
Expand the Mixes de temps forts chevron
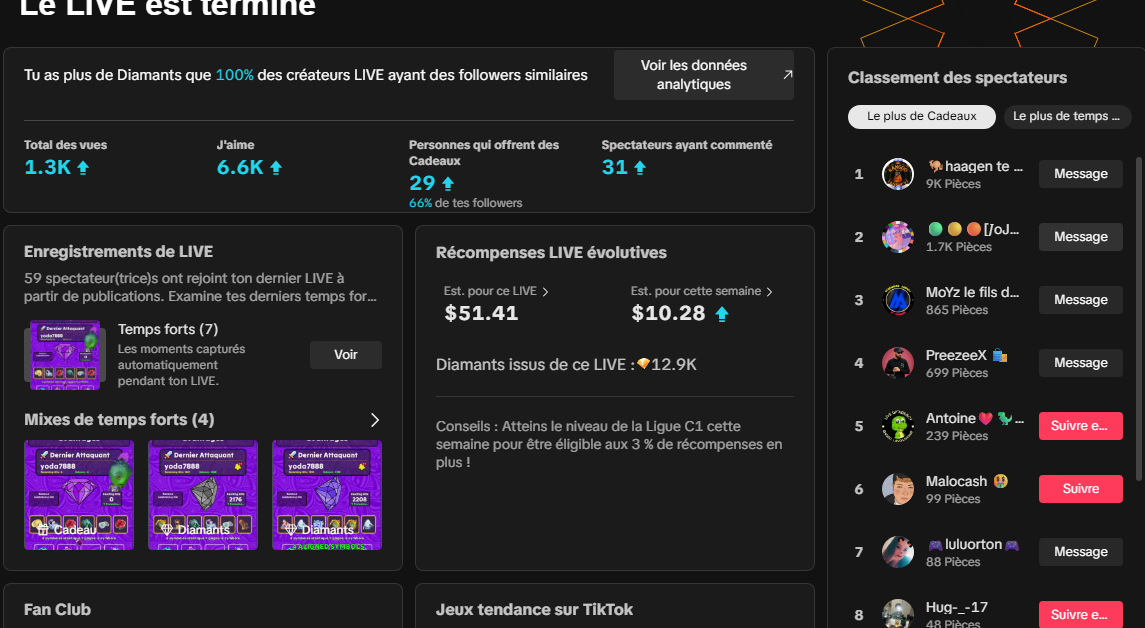(375, 420)
